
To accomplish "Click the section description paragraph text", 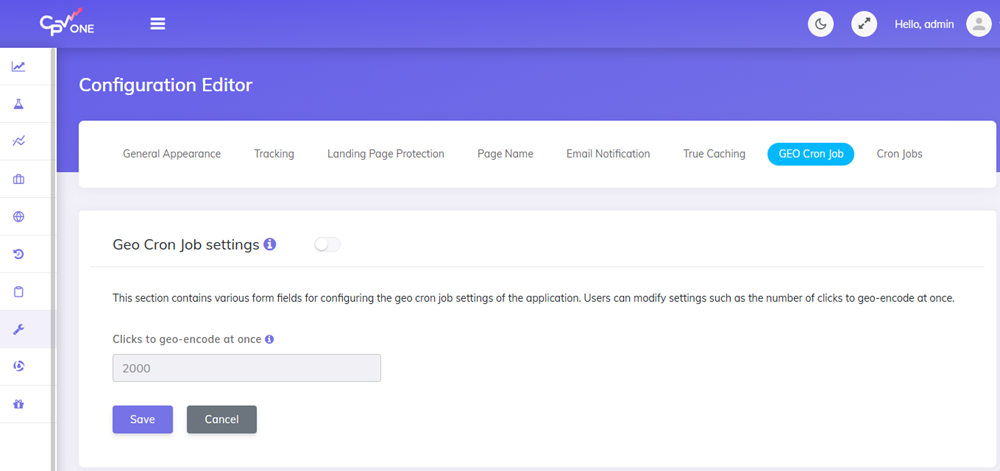I will (533, 298).
